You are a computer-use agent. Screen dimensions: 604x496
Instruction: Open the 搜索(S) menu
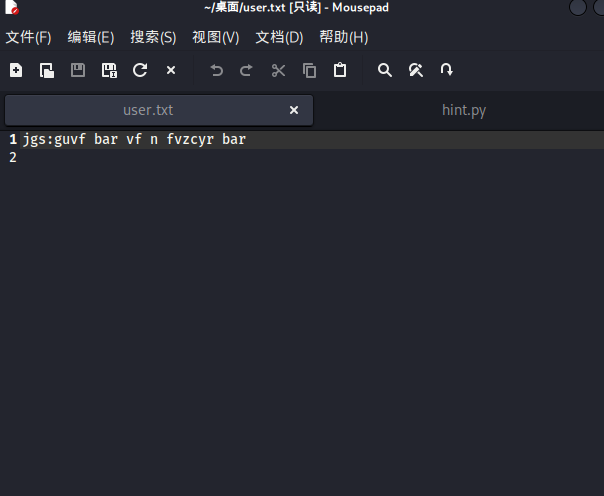[153, 37]
